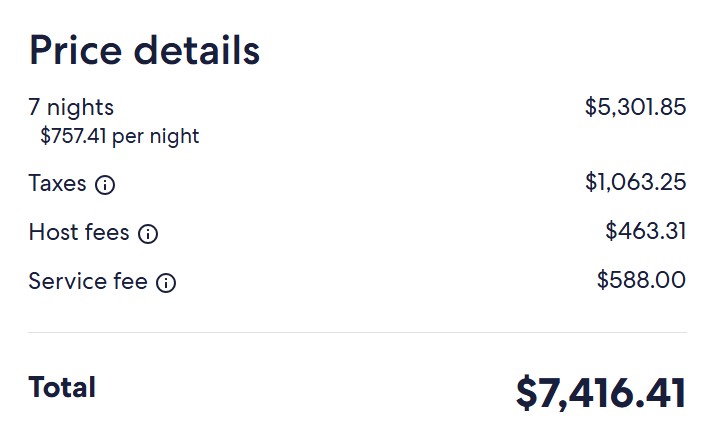Click the $463.31 host fees amount
The width and height of the screenshot is (714, 427).
[645, 231]
